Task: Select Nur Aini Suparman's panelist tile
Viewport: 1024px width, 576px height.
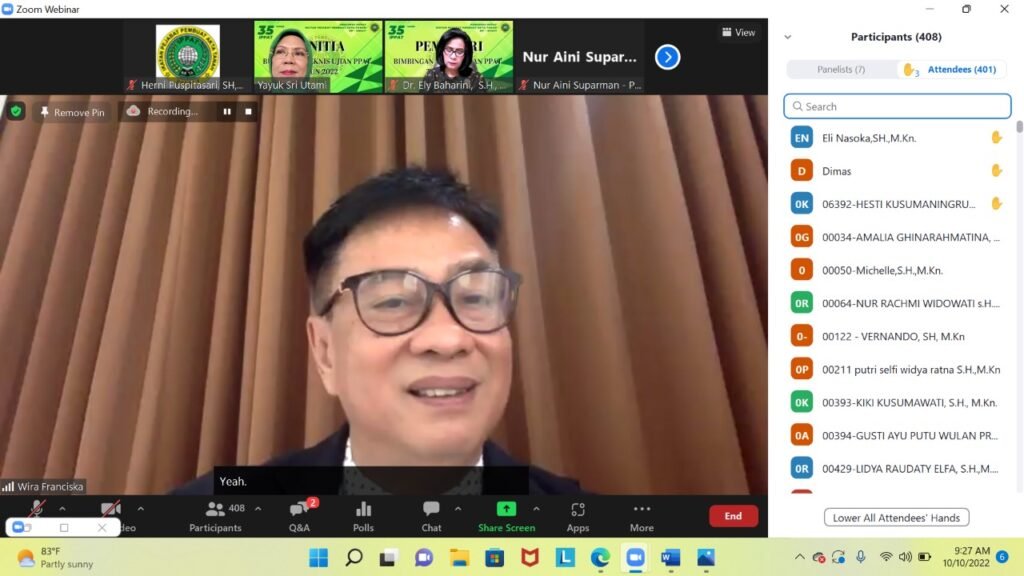Action: click(580, 57)
